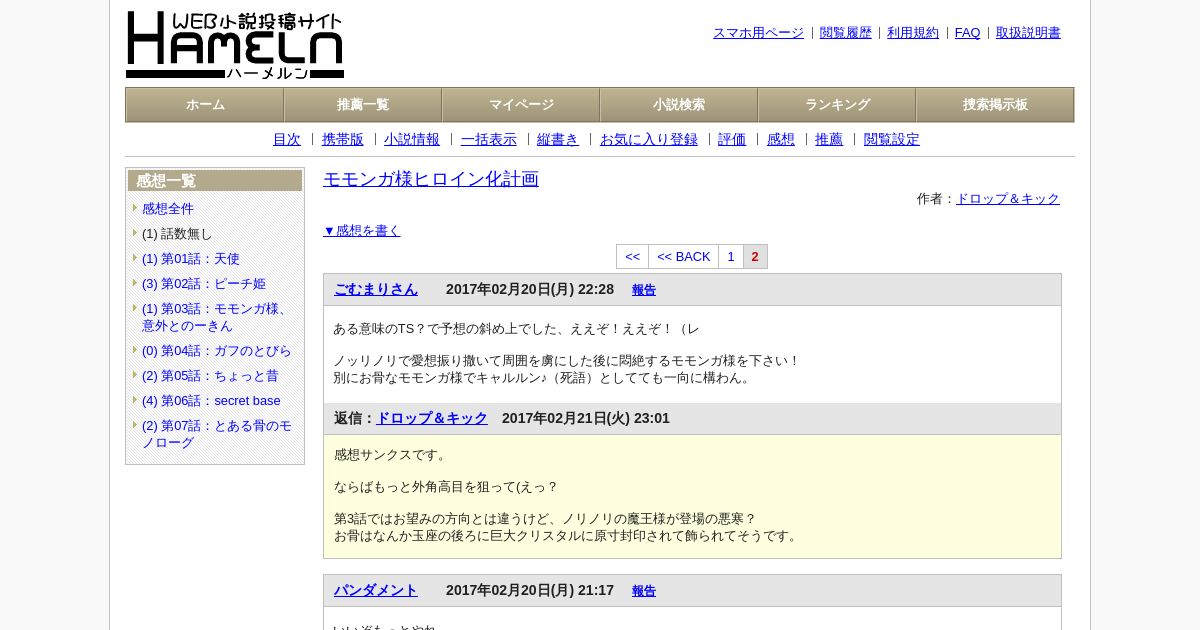Open 評価 in the sub navigation
The height and width of the screenshot is (630, 1200).
pos(732,140)
